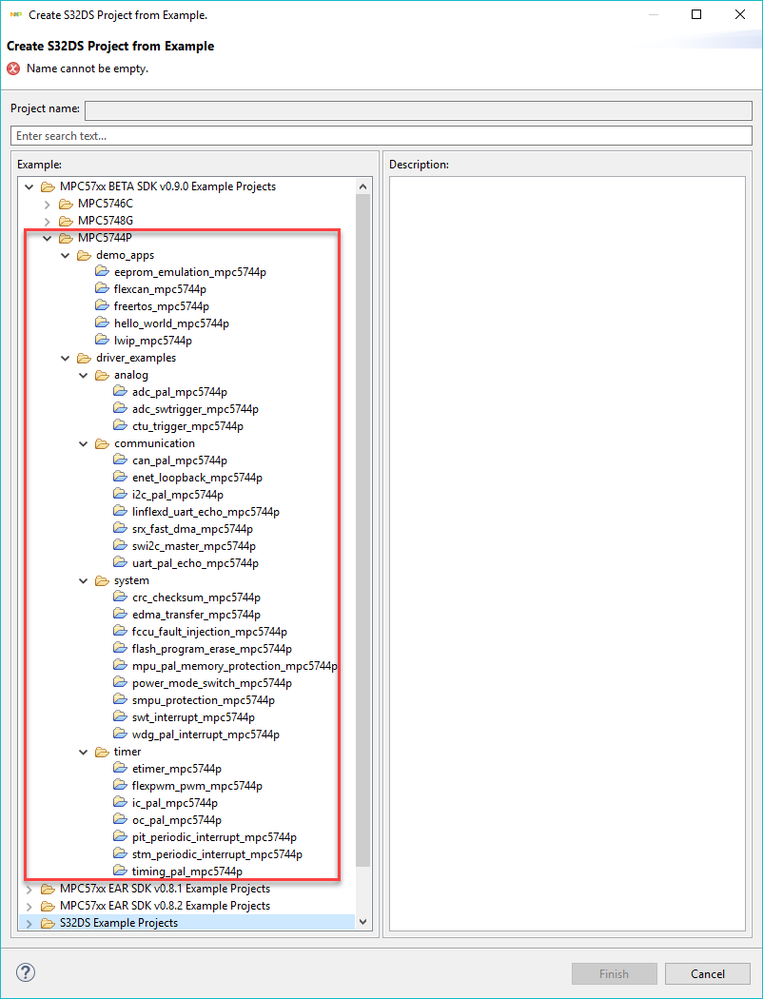763x999 pixels.
Task: Collapse the MPC57xx BETA SDK v0.9.0 node
Action: (29, 187)
